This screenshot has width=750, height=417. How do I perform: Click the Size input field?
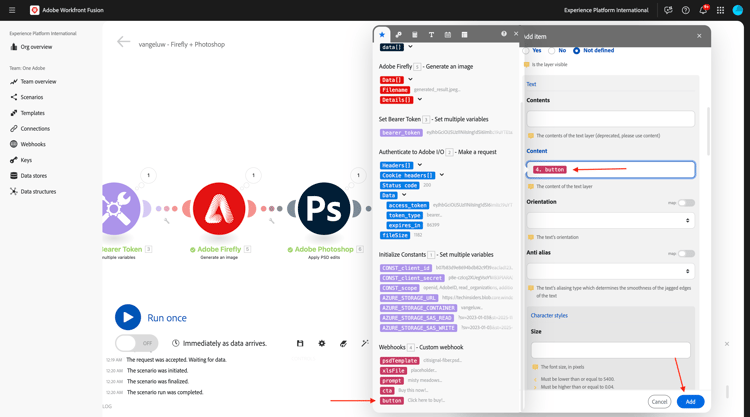(x=610, y=350)
